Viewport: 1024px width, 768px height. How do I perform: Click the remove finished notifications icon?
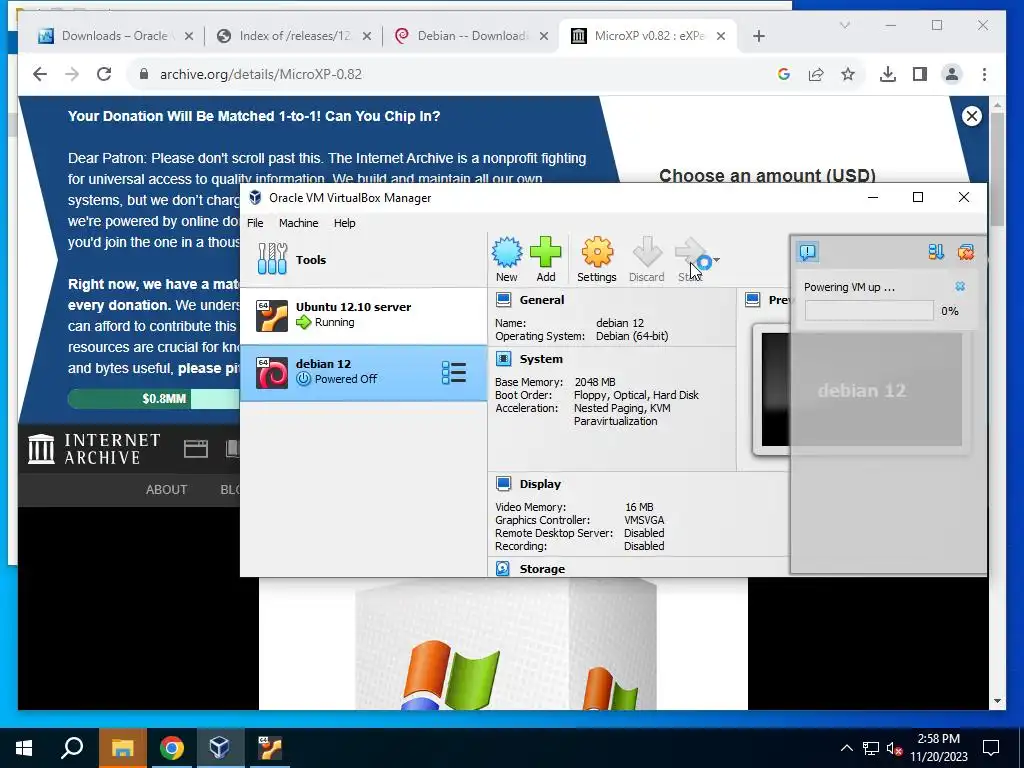tap(966, 252)
